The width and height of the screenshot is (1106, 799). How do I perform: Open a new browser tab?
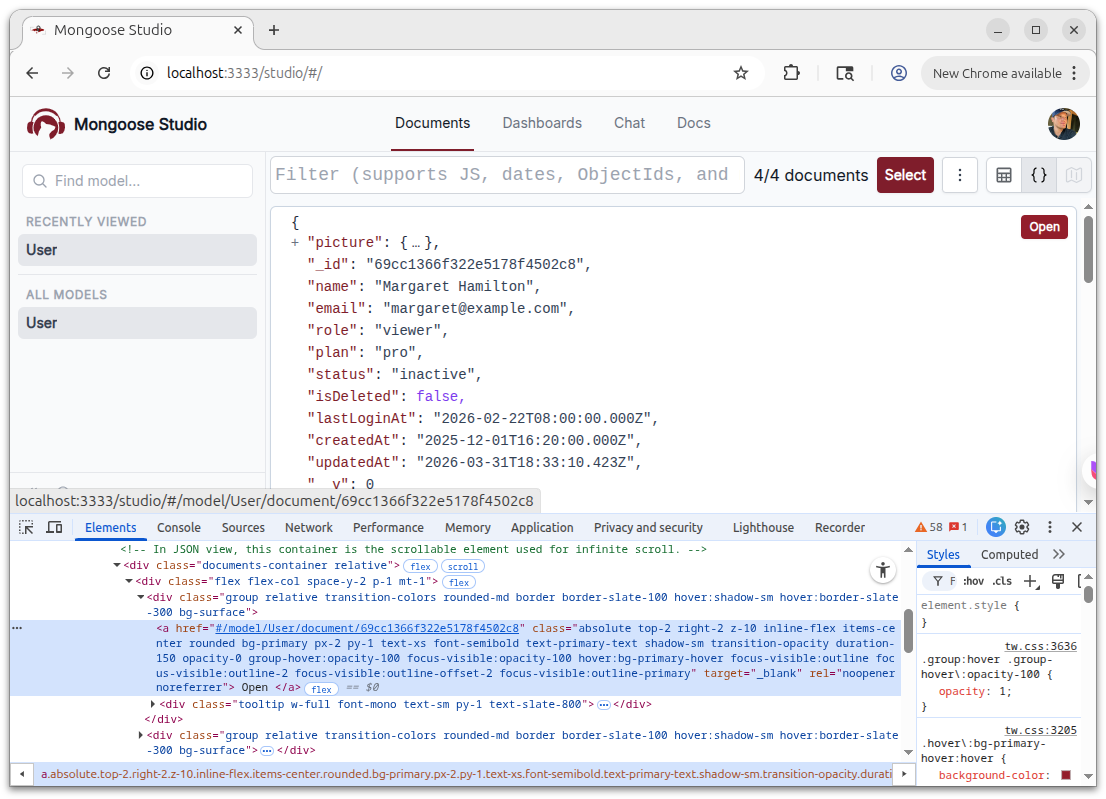click(x=274, y=30)
